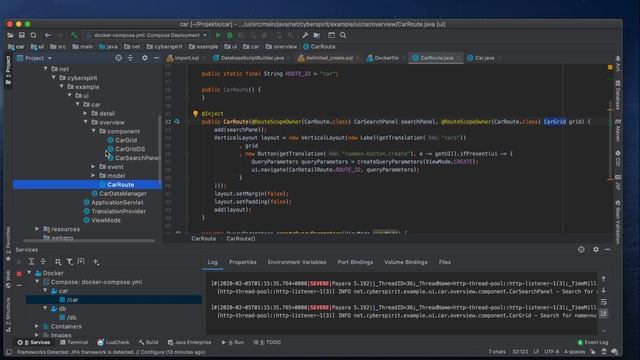Screen dimensions: 640x360
Task: Synchronize project with refresh icon
Action: pyautogui.click(x=33, y=36)
